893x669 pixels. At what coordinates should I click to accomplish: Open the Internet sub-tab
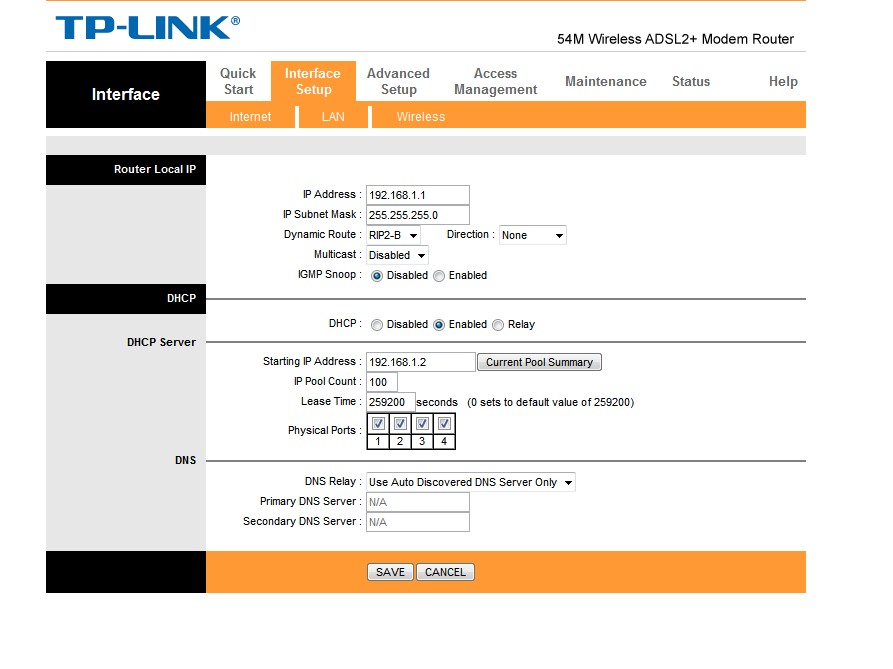point(250,117)
